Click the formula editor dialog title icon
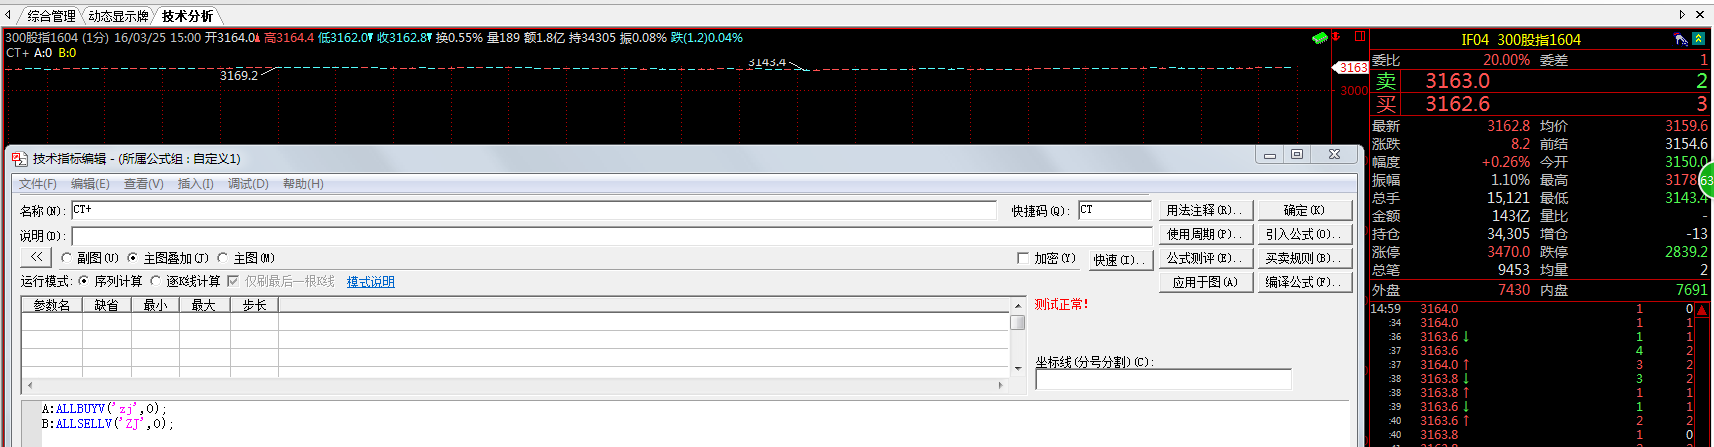 pyautogui.click(x=19, y=158)
